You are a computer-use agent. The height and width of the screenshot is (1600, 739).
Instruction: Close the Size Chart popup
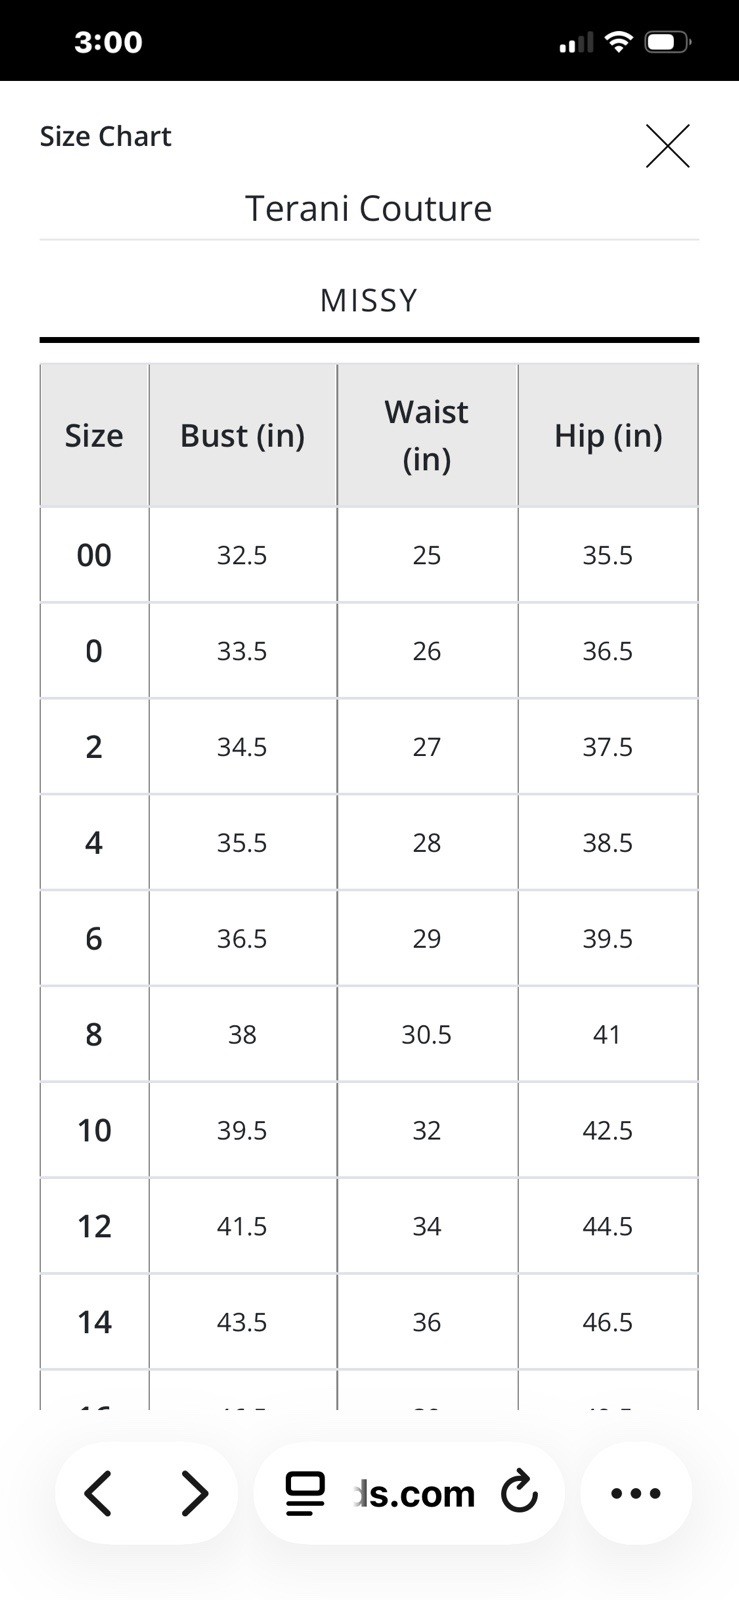click(667, 146)
